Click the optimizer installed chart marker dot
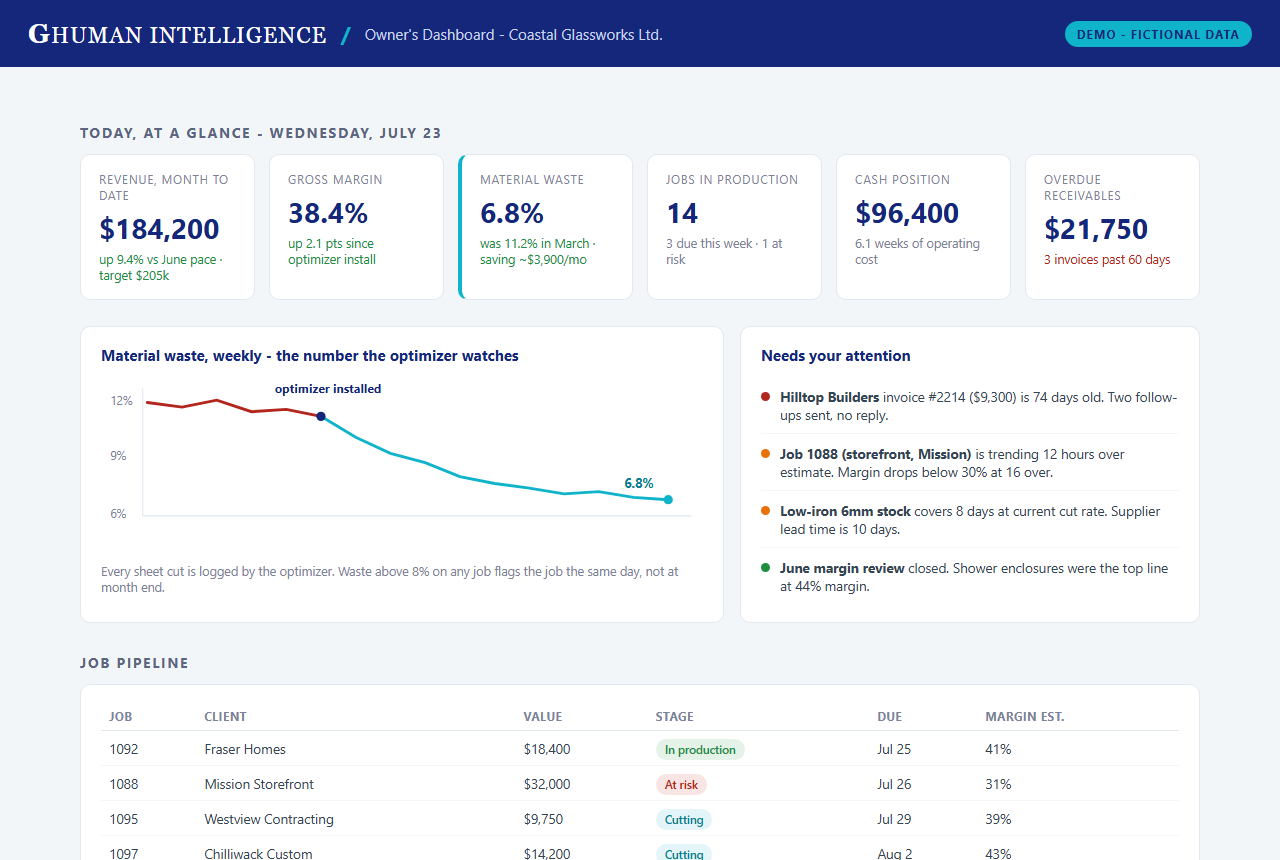Image resolution: width=1280 pixels, height=860 pixels. [321, 416]
